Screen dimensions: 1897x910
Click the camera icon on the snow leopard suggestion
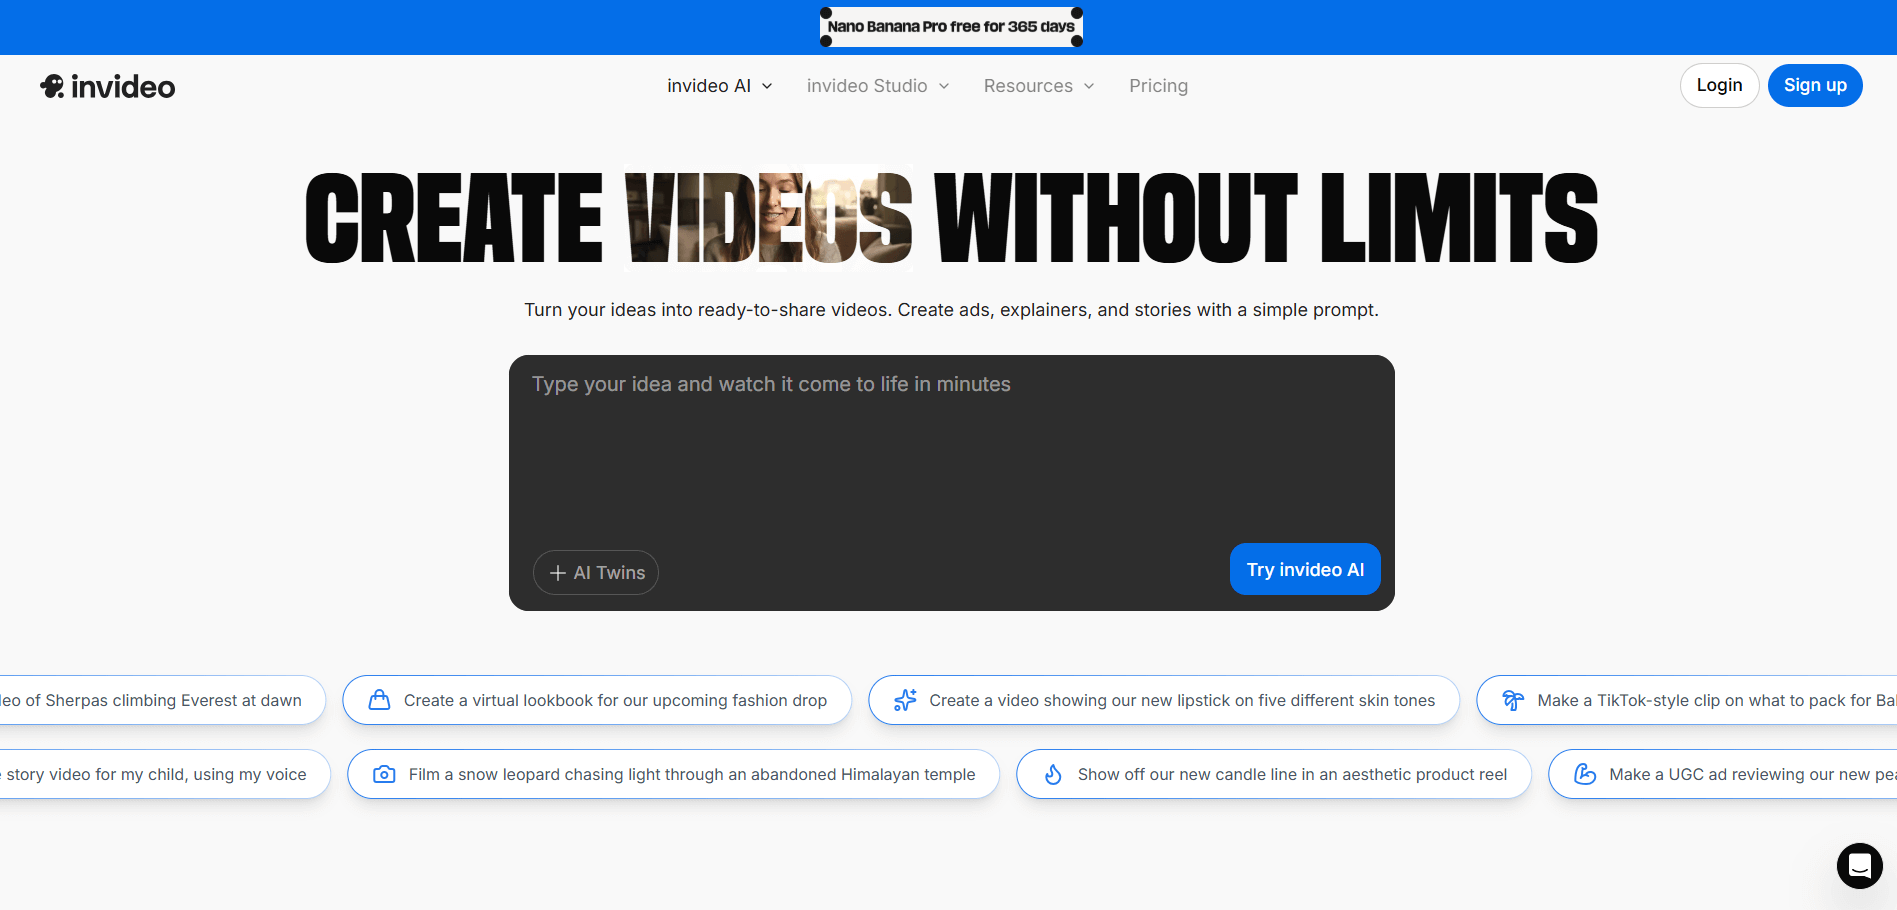[385, 774]
